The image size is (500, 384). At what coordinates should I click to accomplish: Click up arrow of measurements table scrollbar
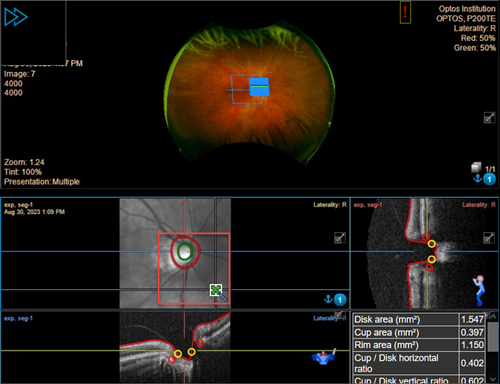(493, 316)
